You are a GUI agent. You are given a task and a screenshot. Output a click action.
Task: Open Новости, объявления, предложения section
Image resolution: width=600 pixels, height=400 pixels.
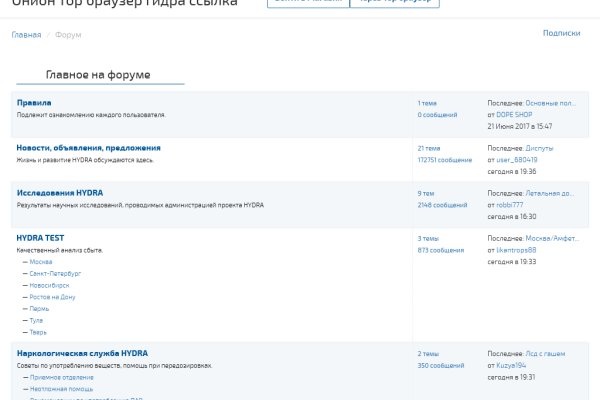88,148
